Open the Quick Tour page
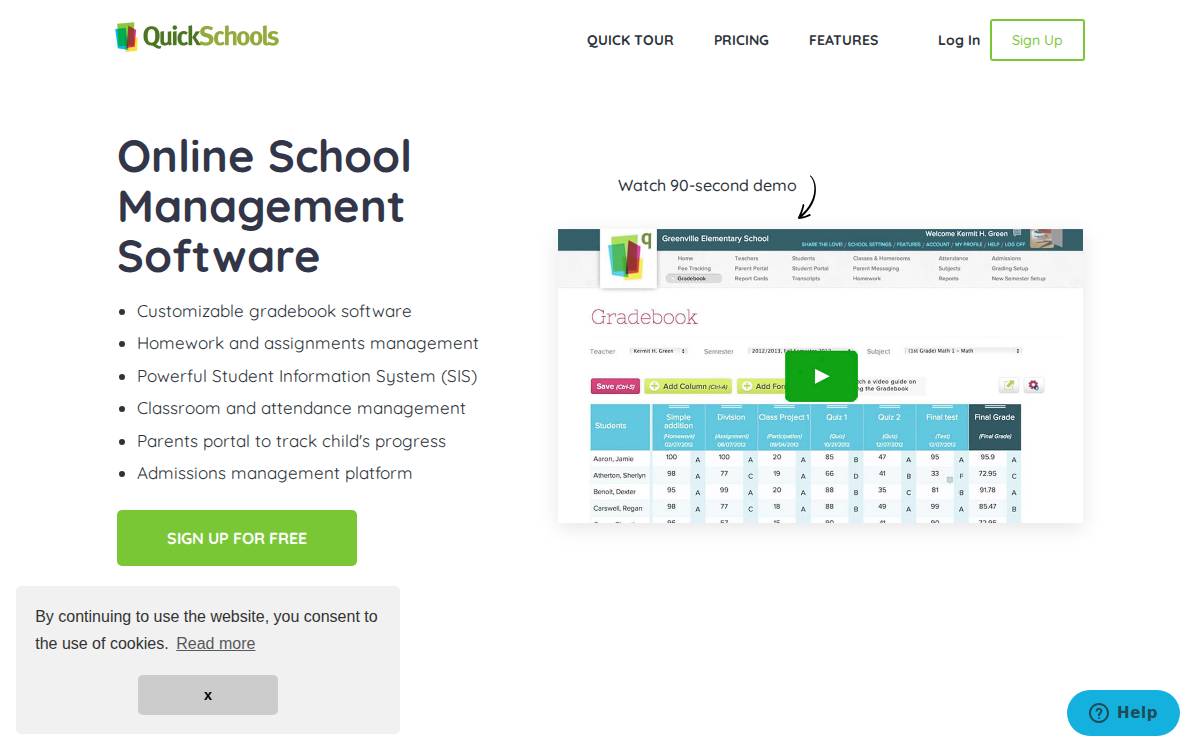 coord(630,40)
